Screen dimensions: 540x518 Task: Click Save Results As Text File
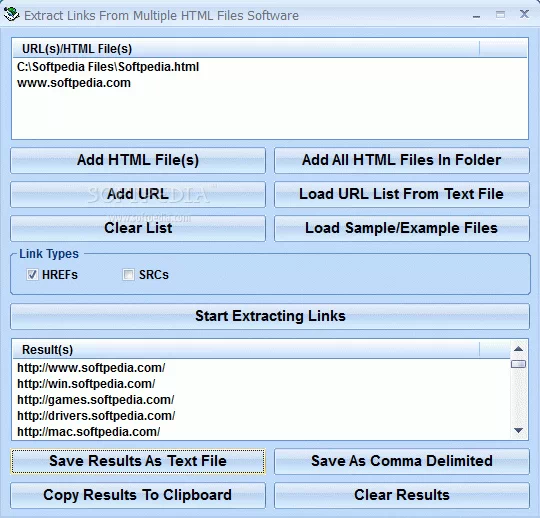pos(138,461)
